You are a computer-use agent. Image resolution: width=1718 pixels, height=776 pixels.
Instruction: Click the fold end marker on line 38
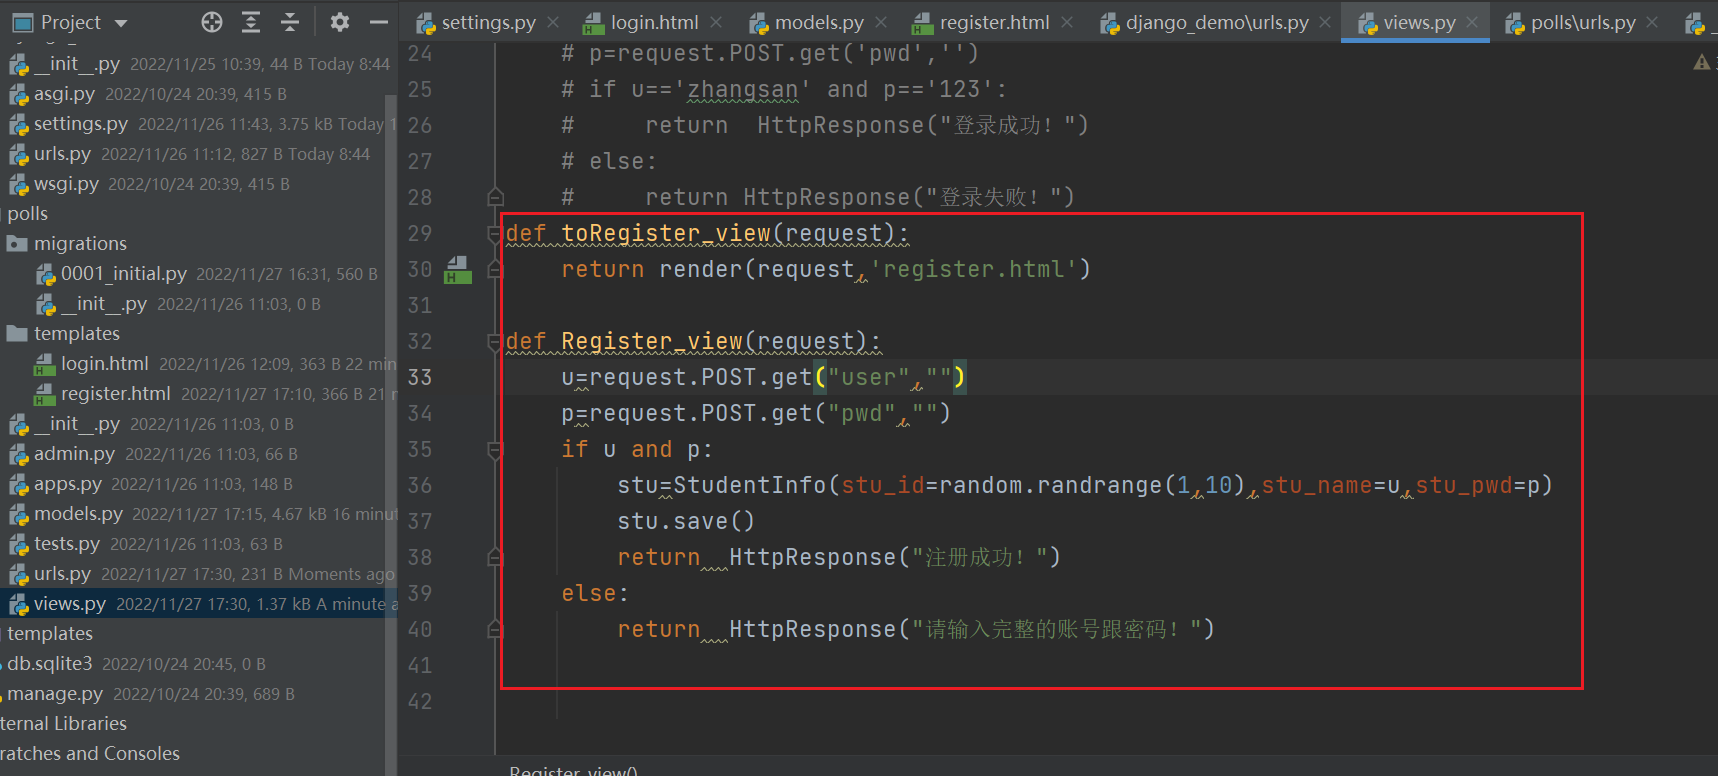(495, 557)
